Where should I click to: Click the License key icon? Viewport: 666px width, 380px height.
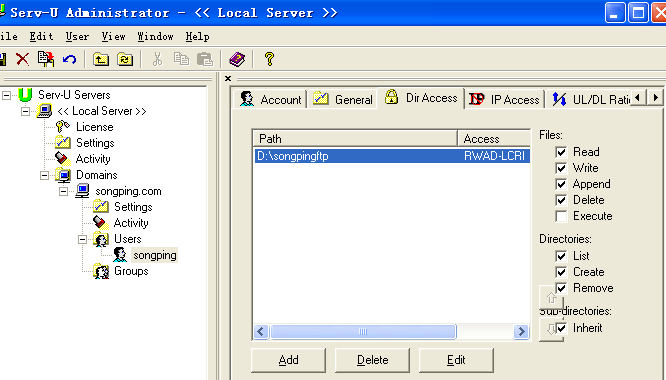[x=63, y=127]
